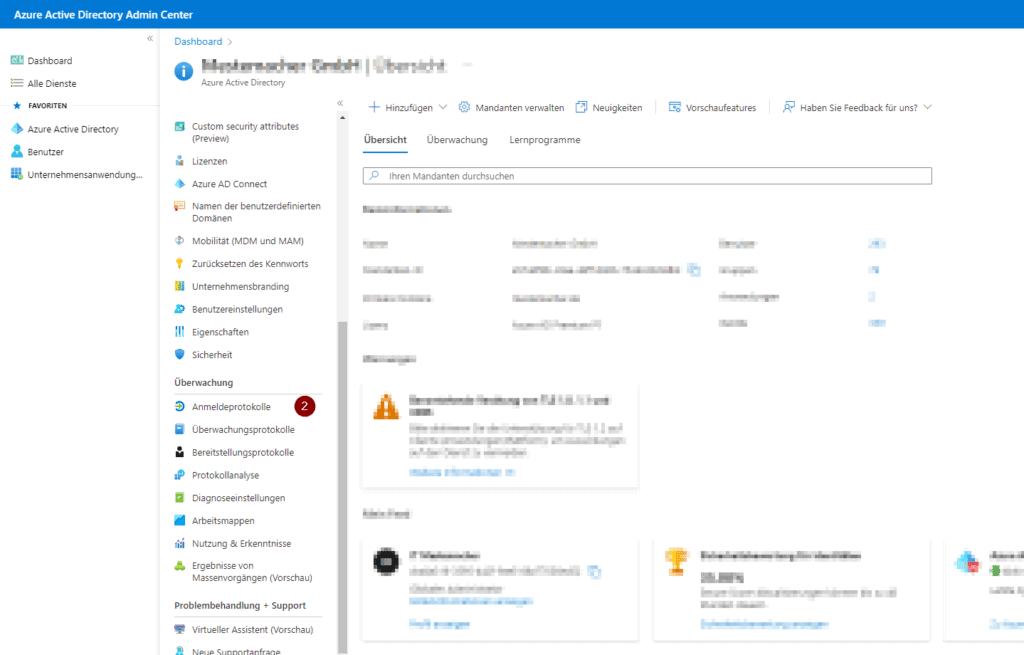This screenshot has height=655, width=1024.
Task: Click the Diagnoseeinstellungen icon
Action: point(180,498)
